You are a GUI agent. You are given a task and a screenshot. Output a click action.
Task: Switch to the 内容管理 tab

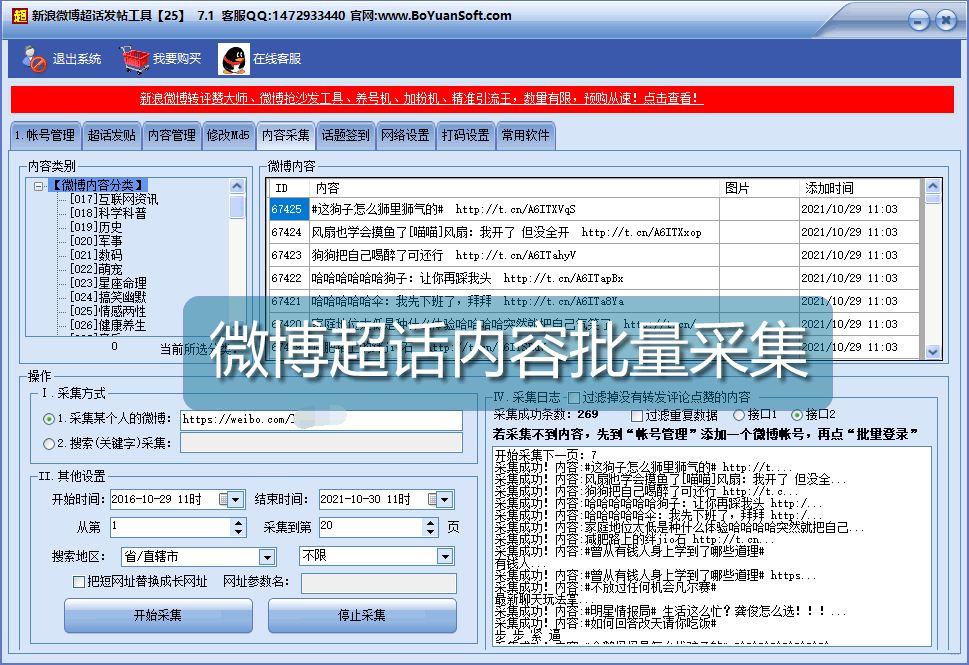click(x=172, y=135)
